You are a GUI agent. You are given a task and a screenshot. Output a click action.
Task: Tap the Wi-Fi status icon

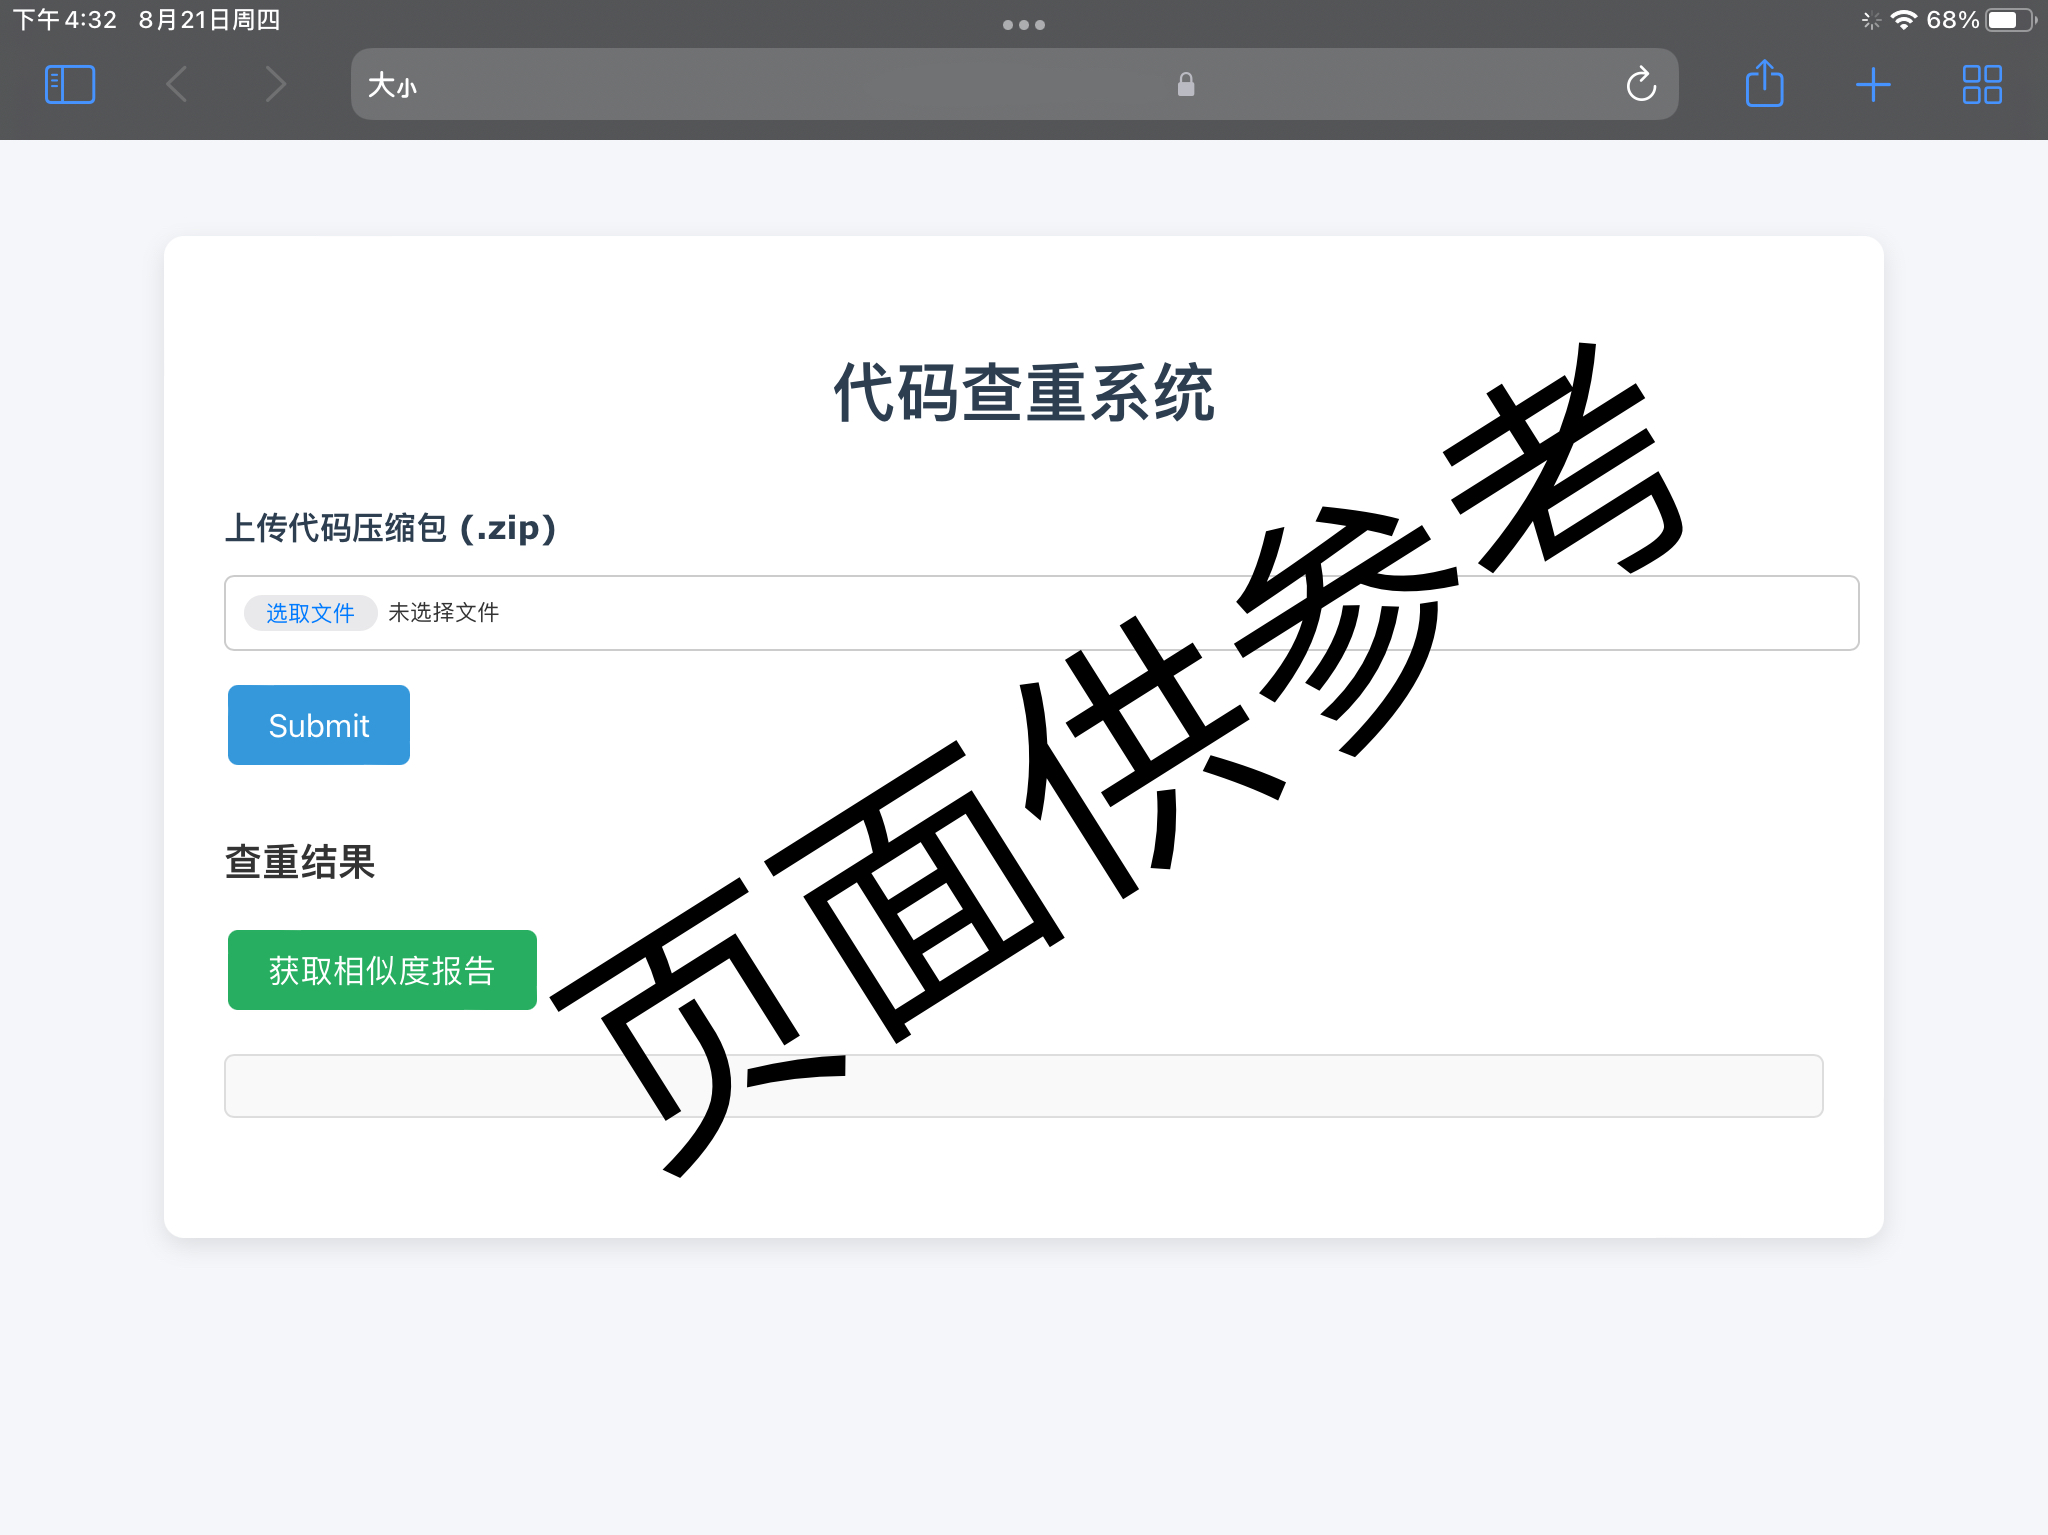[x=1903, y=20]
